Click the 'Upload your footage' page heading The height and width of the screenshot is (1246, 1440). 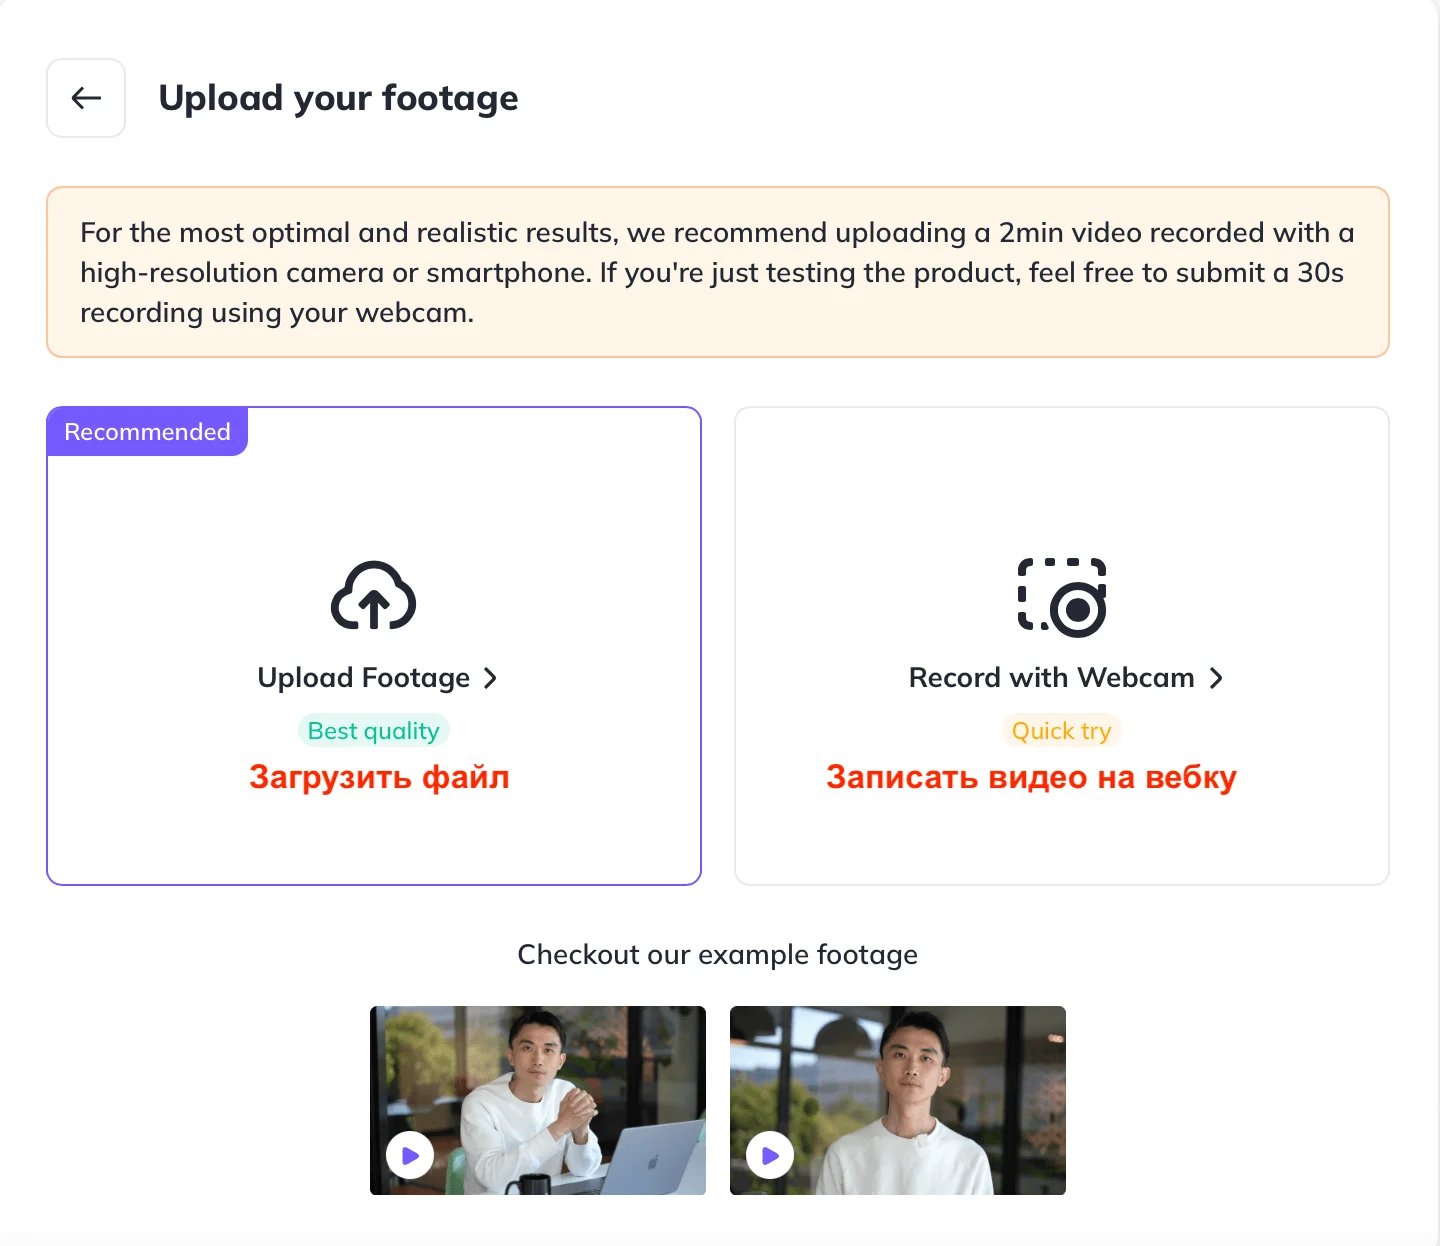coord(338,98)
